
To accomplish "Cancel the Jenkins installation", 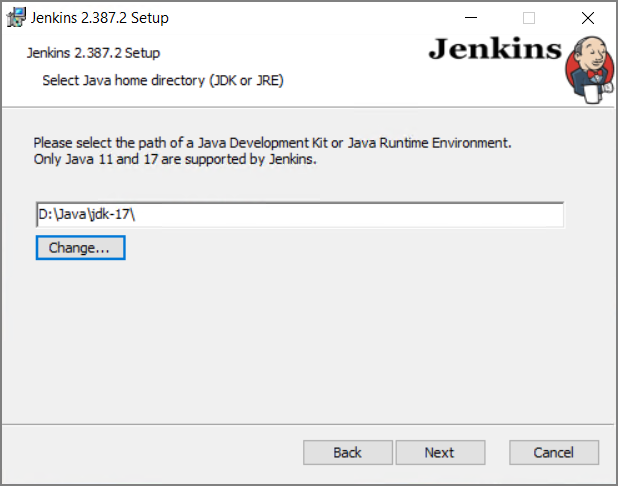I will [554, 452].
